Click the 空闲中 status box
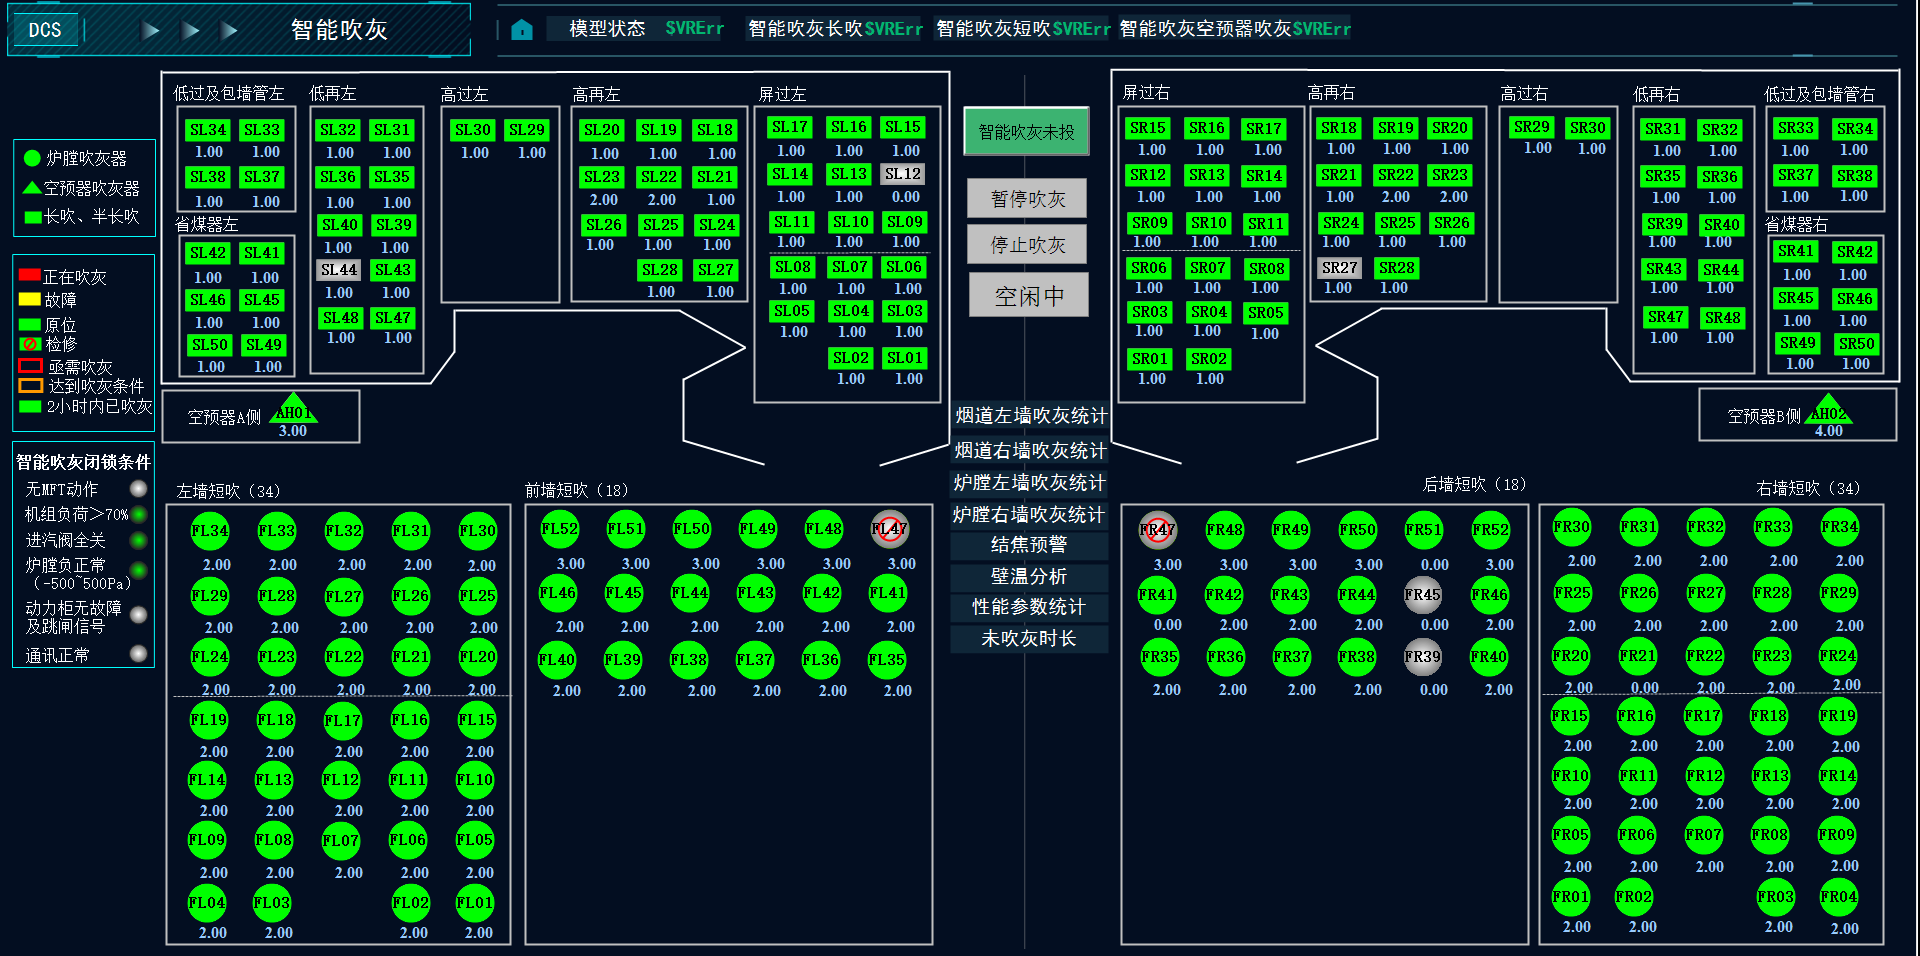Viewport: 1920px width, 956px height. (1027, 294)
